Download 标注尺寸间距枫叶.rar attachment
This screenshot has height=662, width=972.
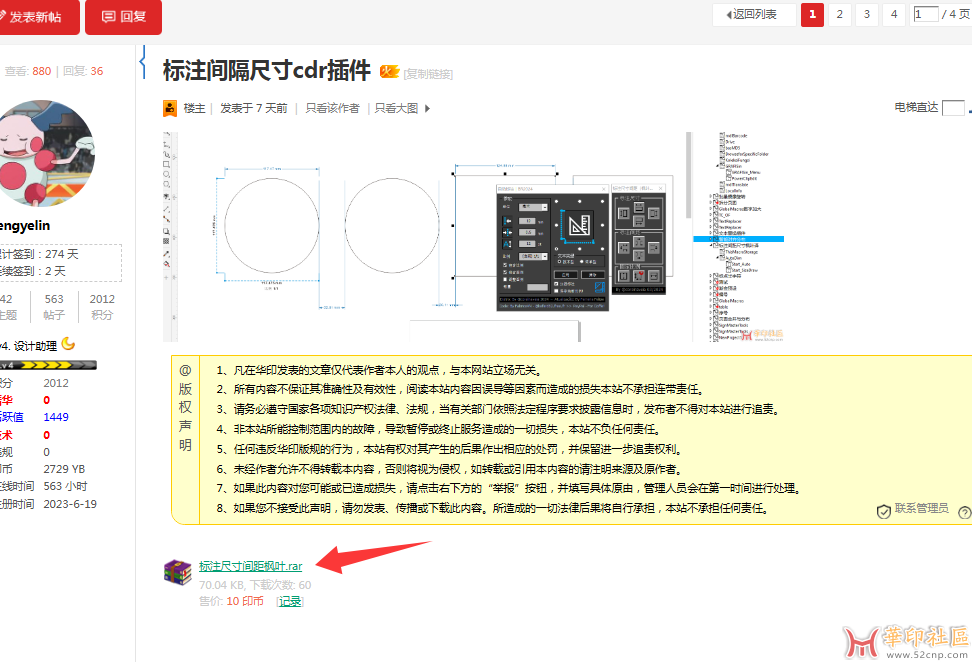point(250,566)
